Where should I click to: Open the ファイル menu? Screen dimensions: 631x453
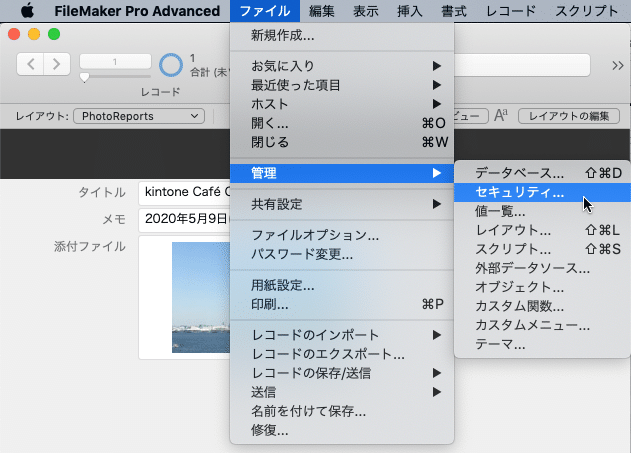[265, 11]
